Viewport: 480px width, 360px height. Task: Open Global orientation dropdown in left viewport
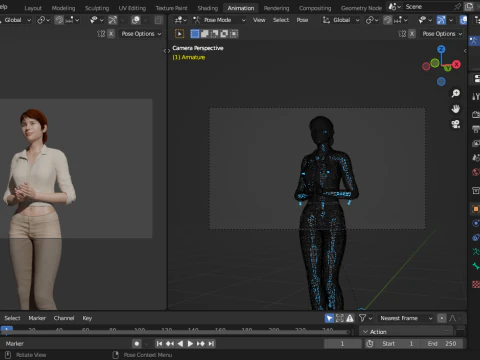[x=16, y=20]
